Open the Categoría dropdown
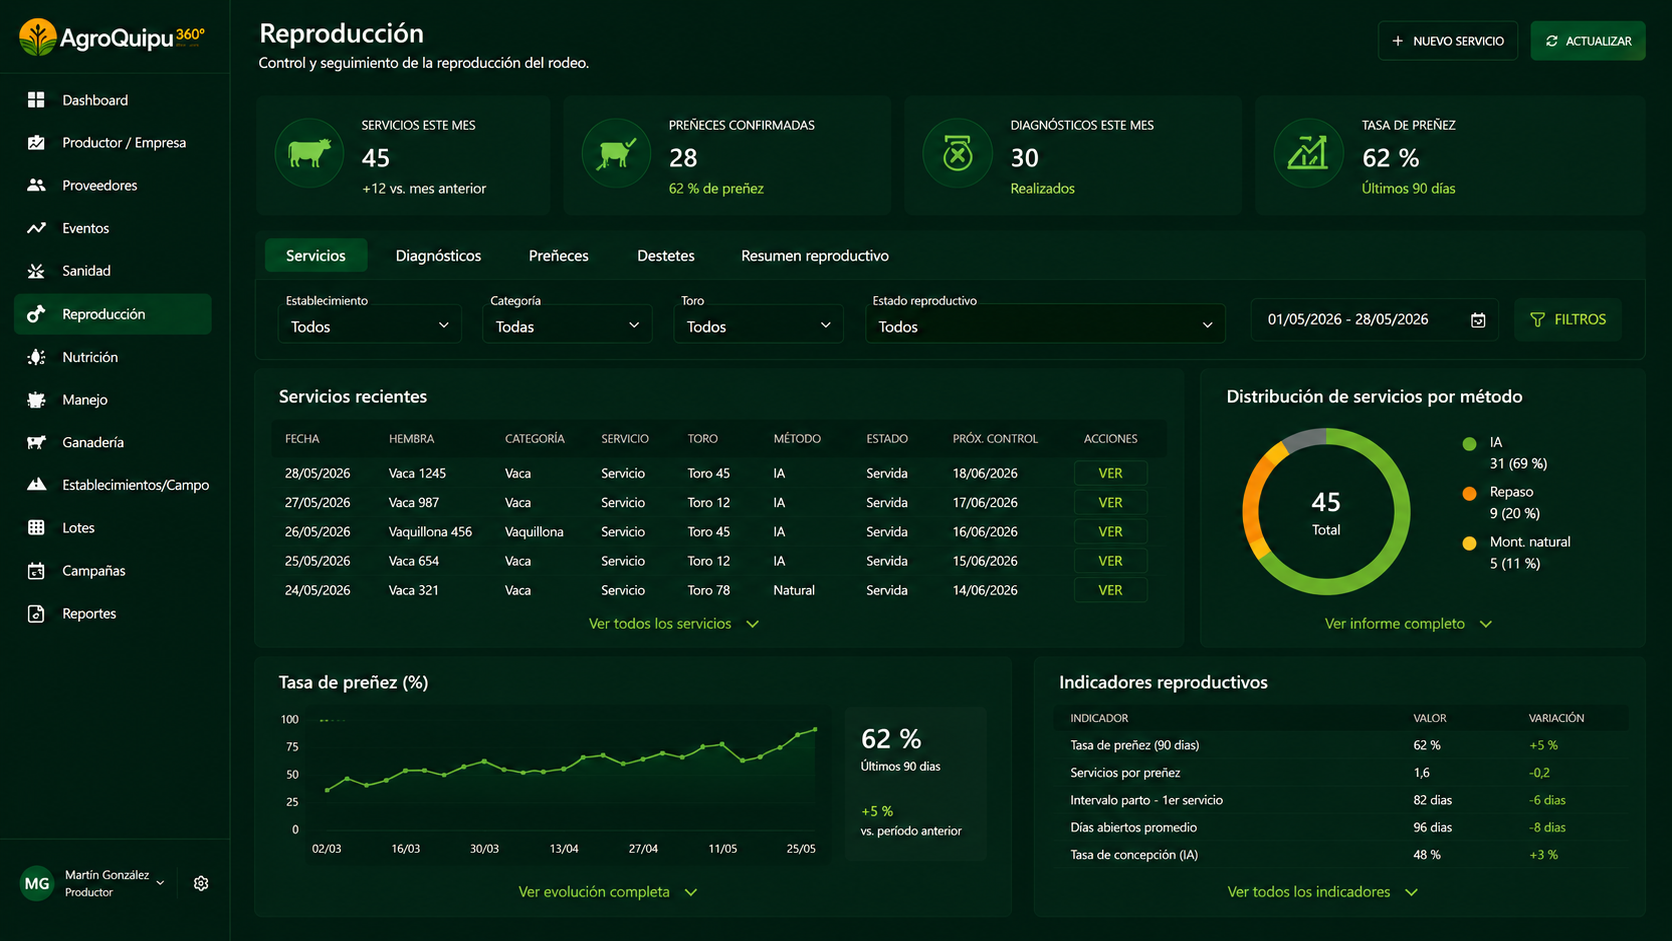Viewport: 1672px width, 941px height. coord(567,326)
